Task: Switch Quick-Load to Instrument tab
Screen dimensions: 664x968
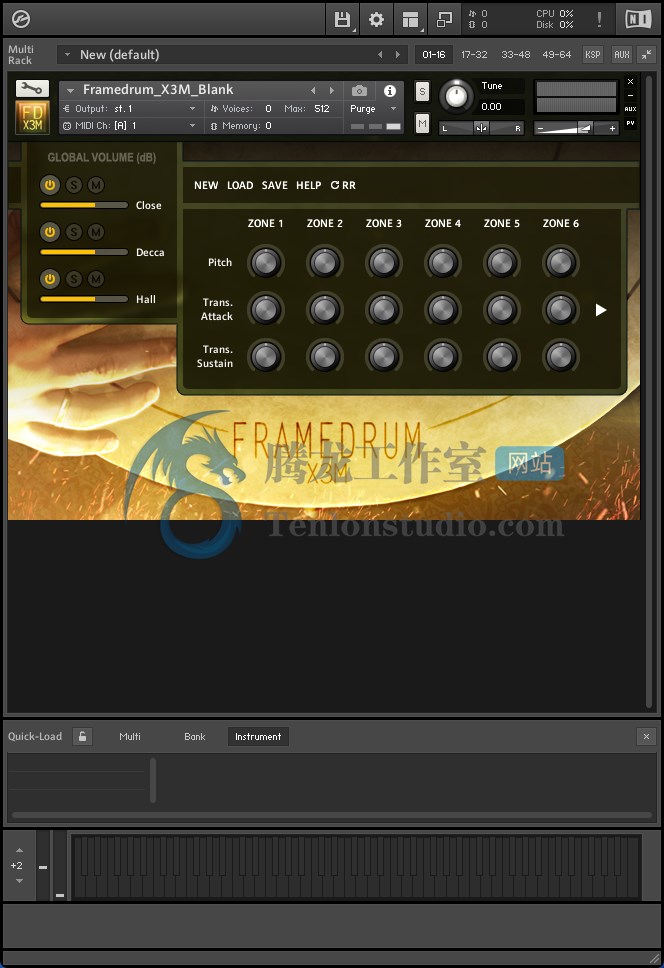Action: pos(258,736)
